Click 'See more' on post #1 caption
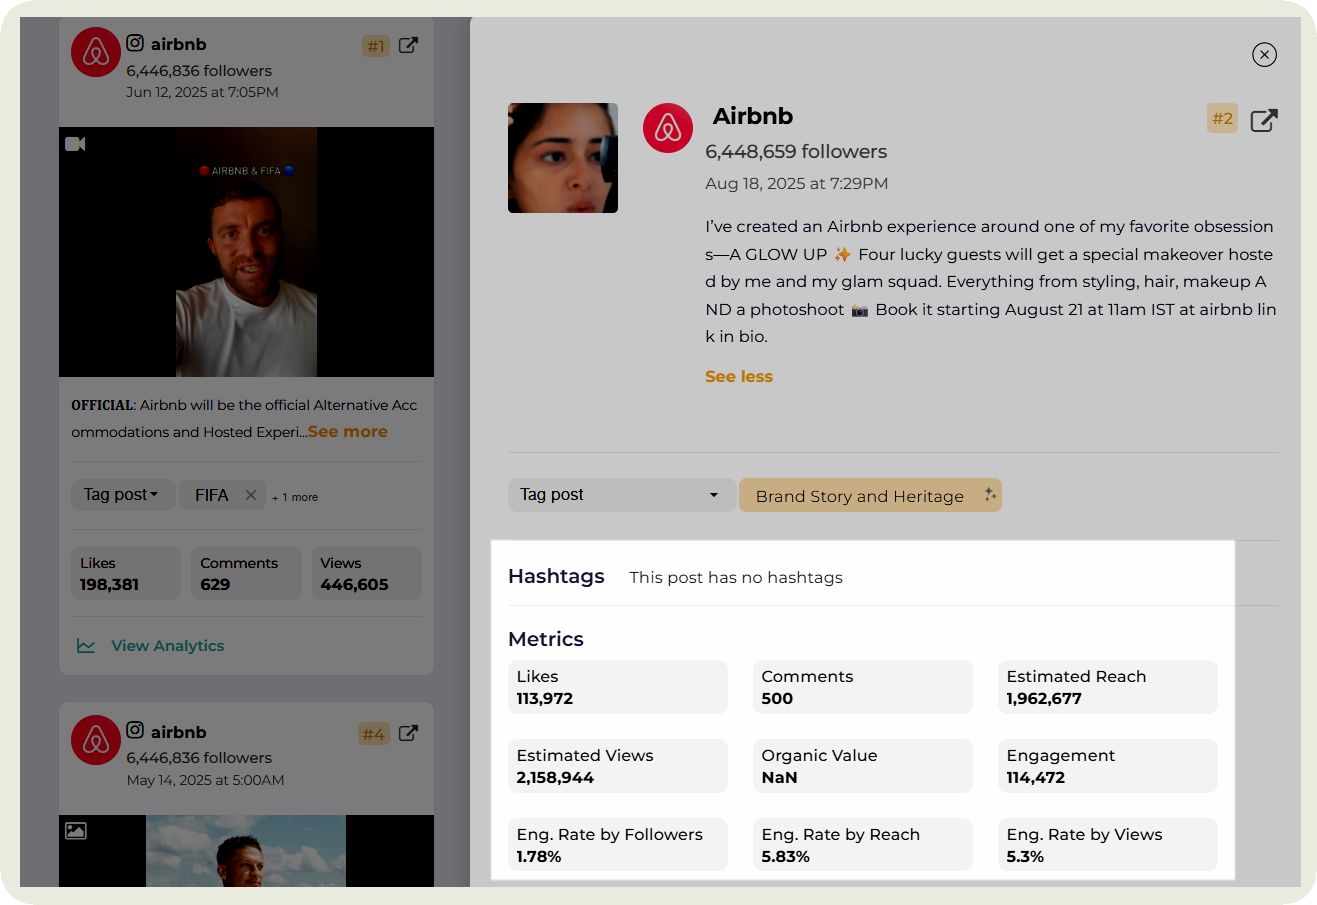The image size is (1317, 905). [348, 432]
